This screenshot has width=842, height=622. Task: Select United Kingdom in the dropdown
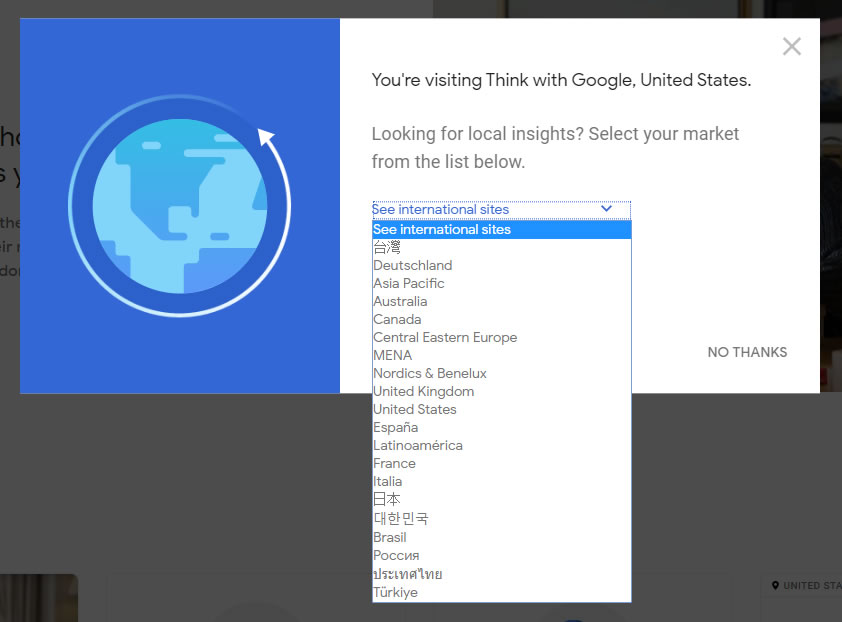click(x=423, y=391)
